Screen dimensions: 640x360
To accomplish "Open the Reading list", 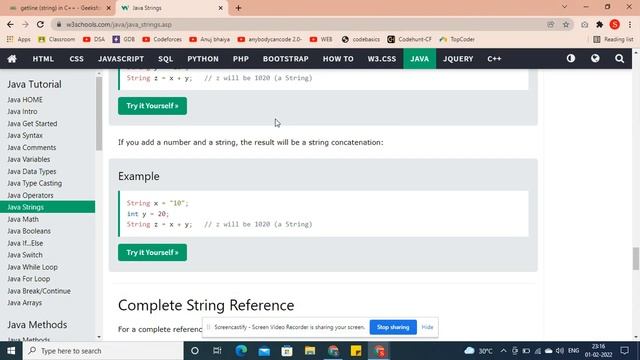I will 613,39.
